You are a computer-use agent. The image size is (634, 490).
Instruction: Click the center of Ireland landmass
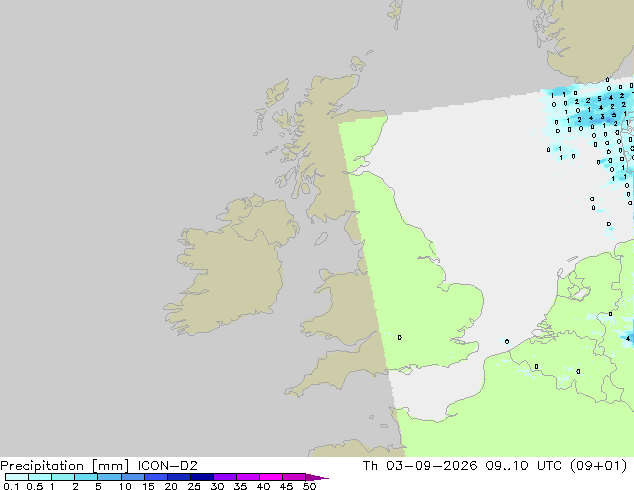pyautogui.click(x=232, y=269)
